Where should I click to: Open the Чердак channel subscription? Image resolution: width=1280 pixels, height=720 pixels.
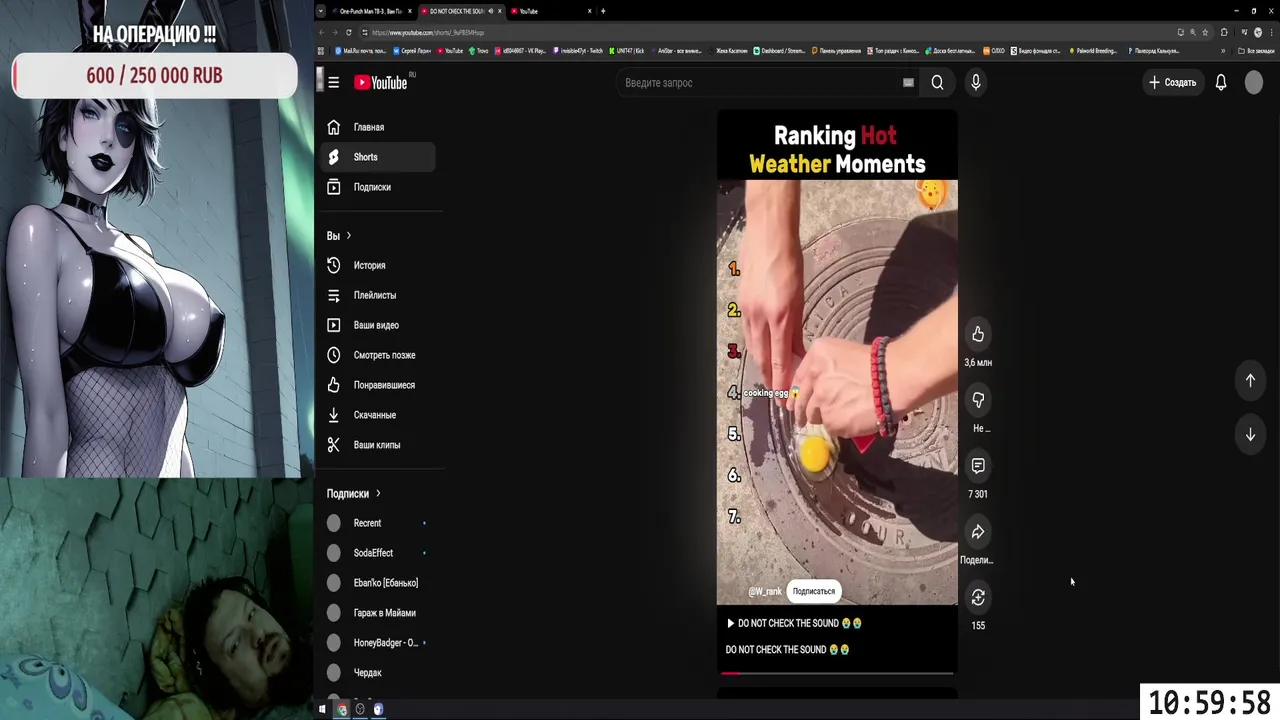(x=380, y=673)
